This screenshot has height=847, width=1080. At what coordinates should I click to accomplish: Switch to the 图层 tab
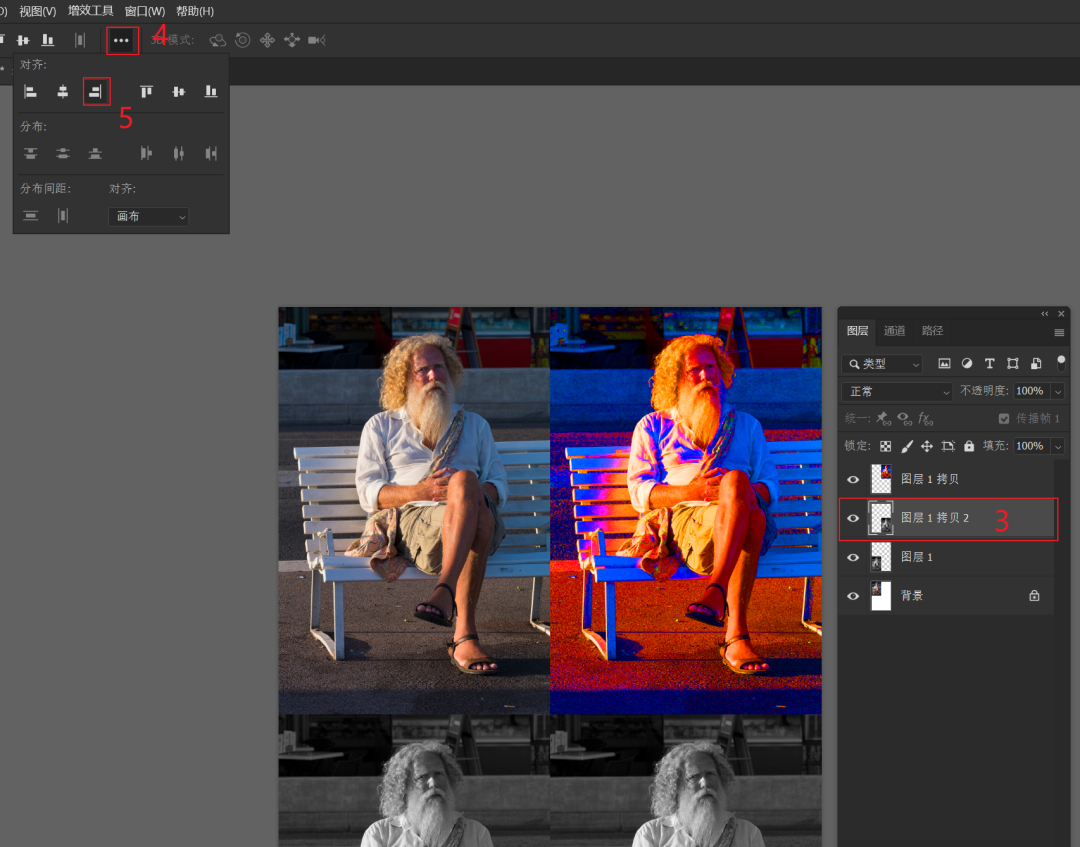tap(858, 331)
